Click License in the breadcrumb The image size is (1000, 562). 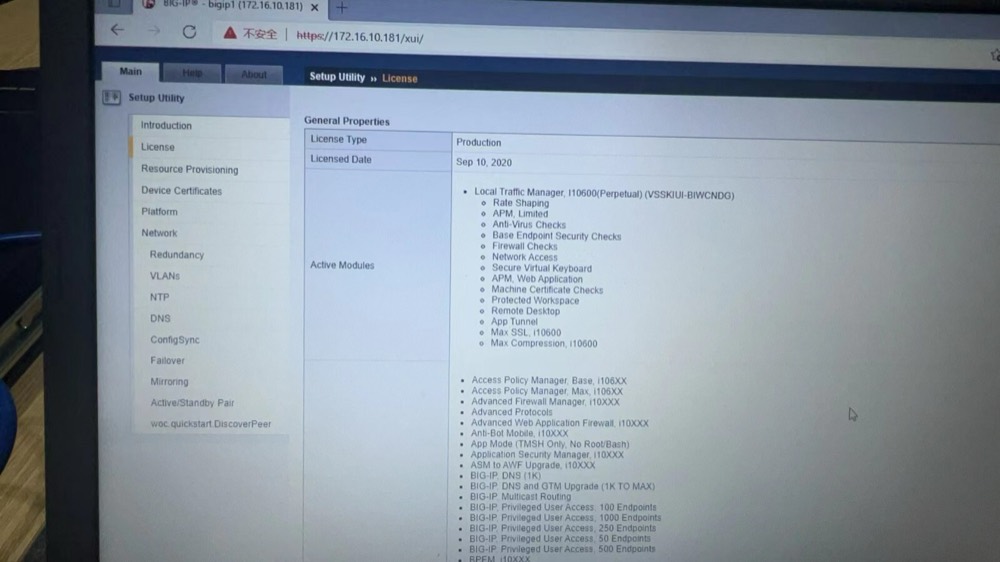[x=399, y=78]
